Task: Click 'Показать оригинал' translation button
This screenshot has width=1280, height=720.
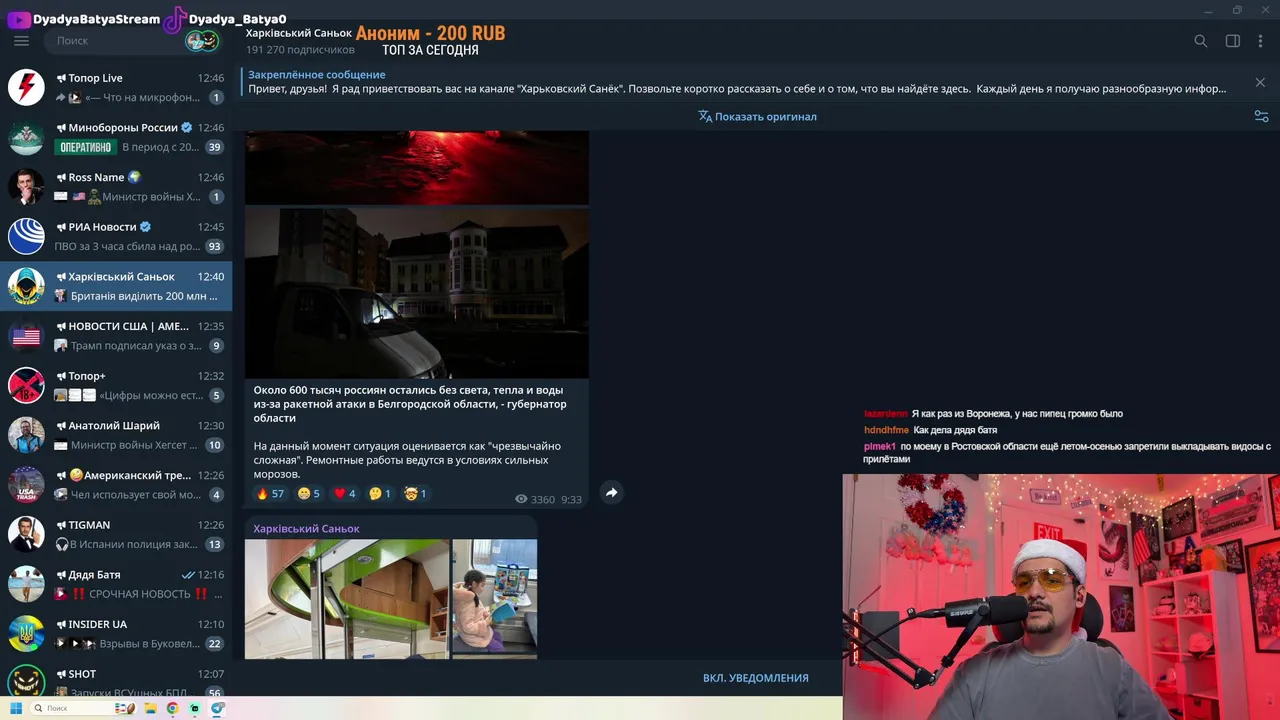Action: (757, 116)
